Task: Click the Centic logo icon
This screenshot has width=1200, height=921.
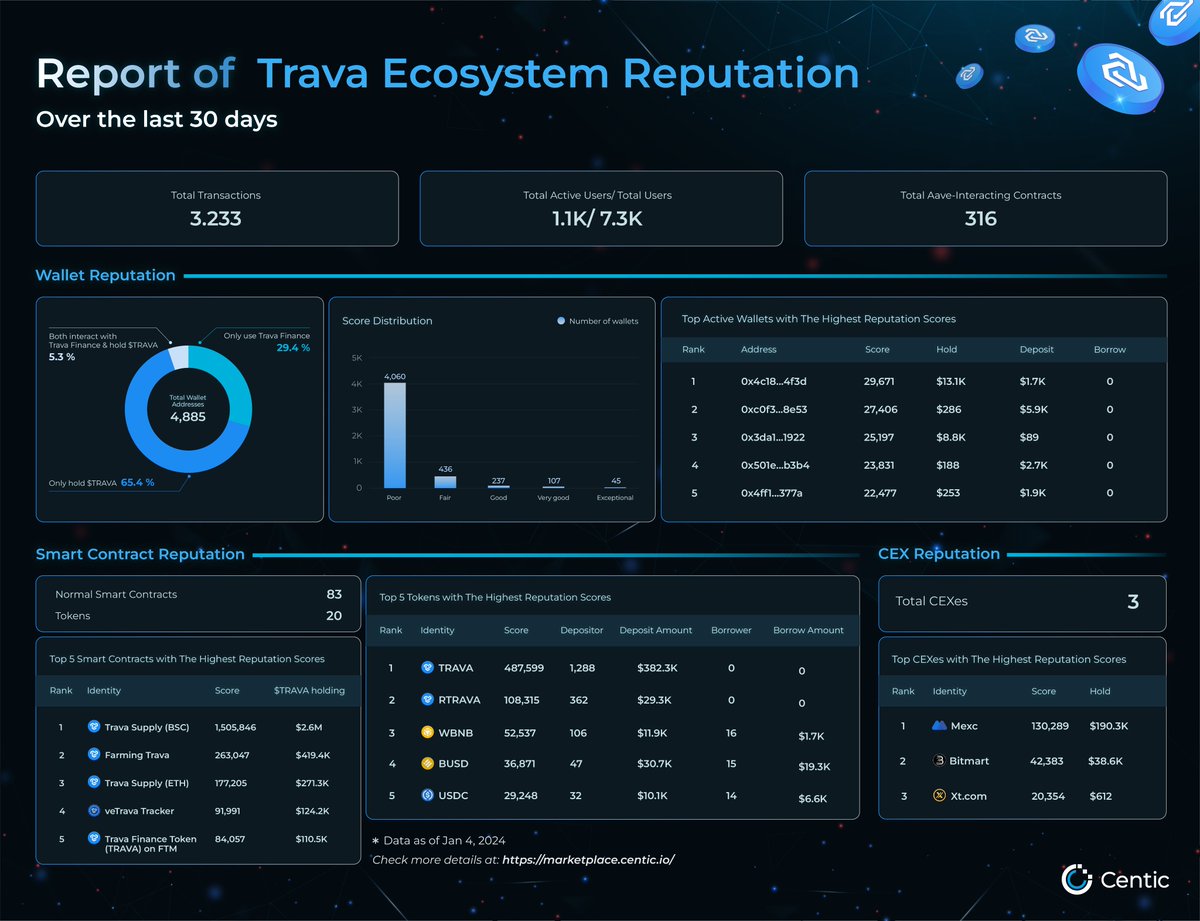Action: (1076, 880)
